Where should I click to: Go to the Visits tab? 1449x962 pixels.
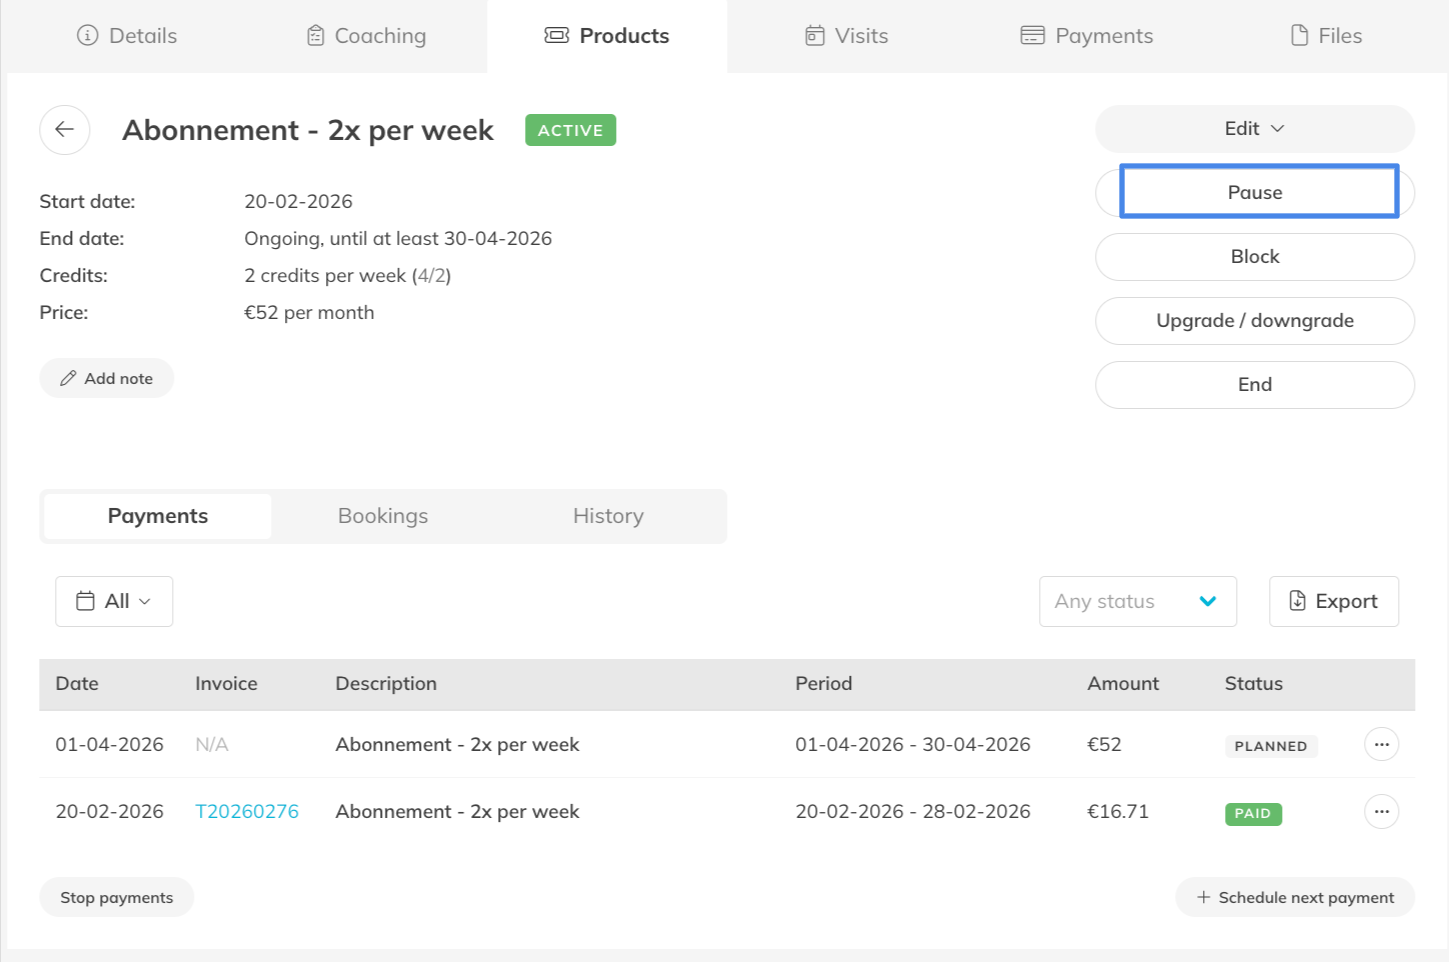point(846,36)
